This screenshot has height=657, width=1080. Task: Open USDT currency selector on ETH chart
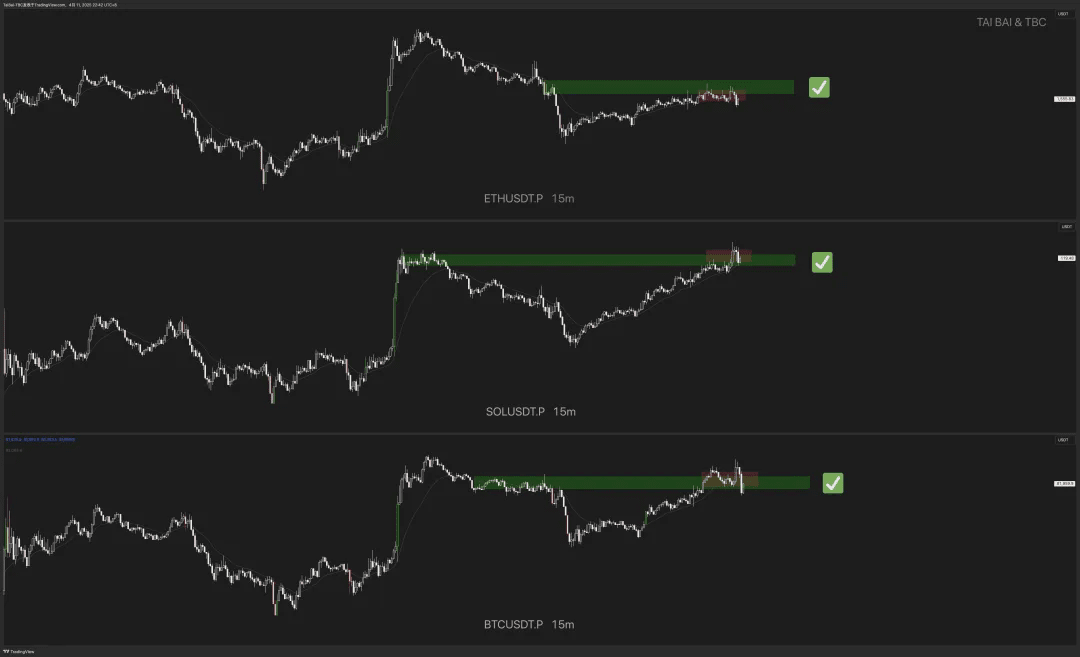[x=1064, y=16]
